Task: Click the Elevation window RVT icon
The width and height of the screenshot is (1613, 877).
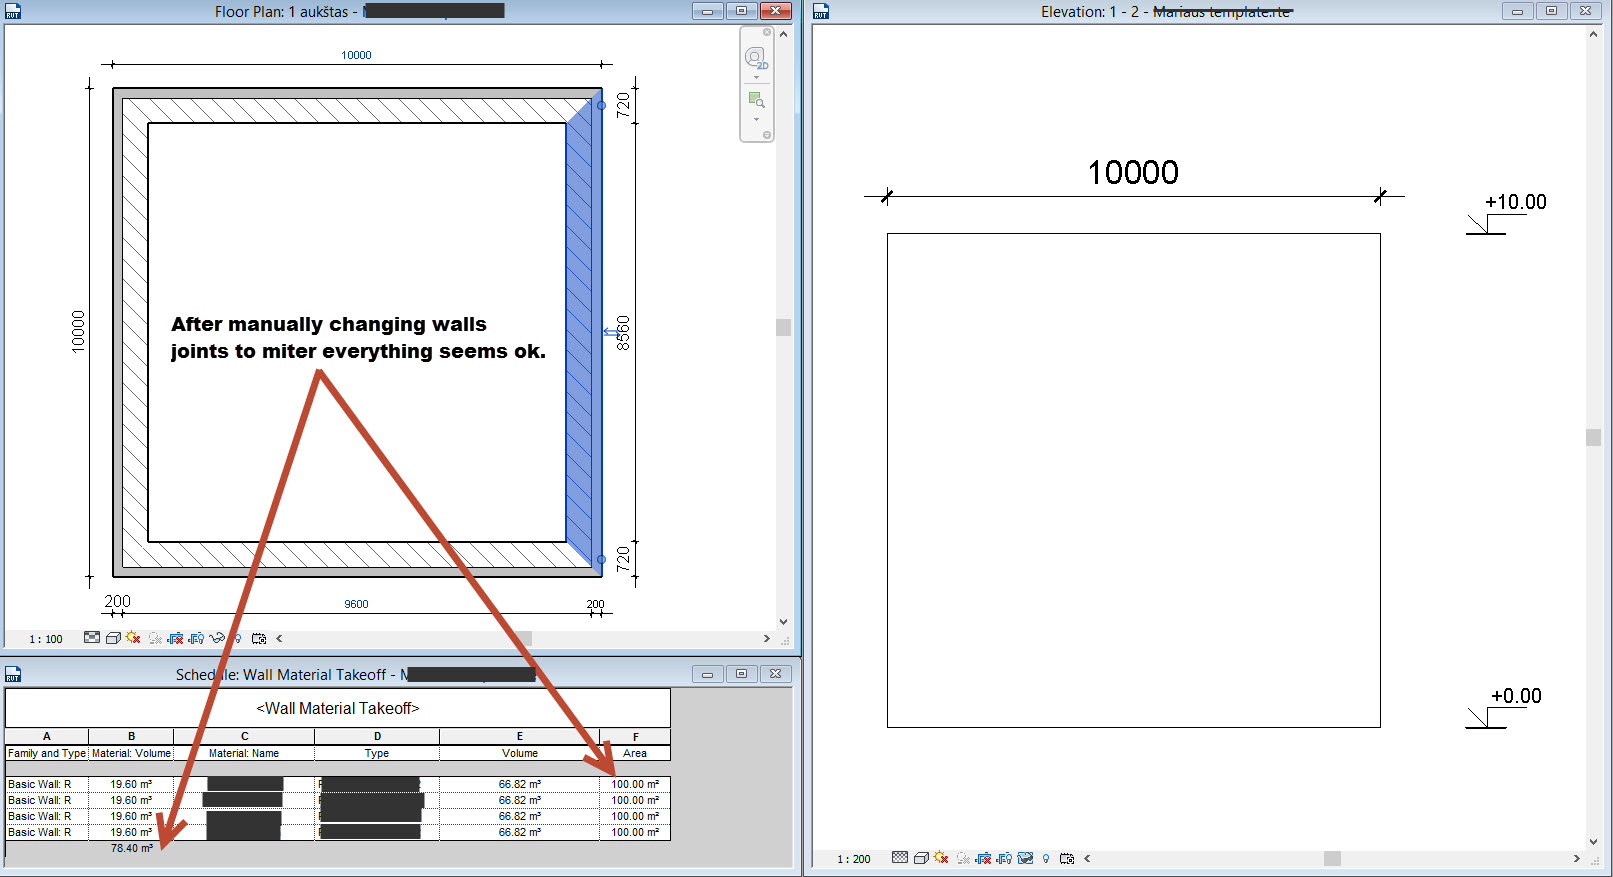Action: [x=821, y=11]
